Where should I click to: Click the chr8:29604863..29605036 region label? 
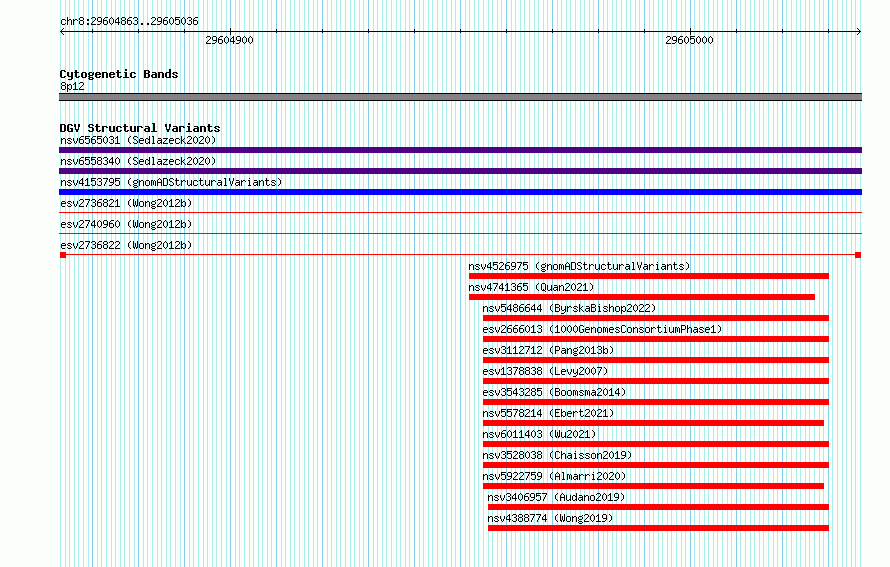tap(129, 21)
